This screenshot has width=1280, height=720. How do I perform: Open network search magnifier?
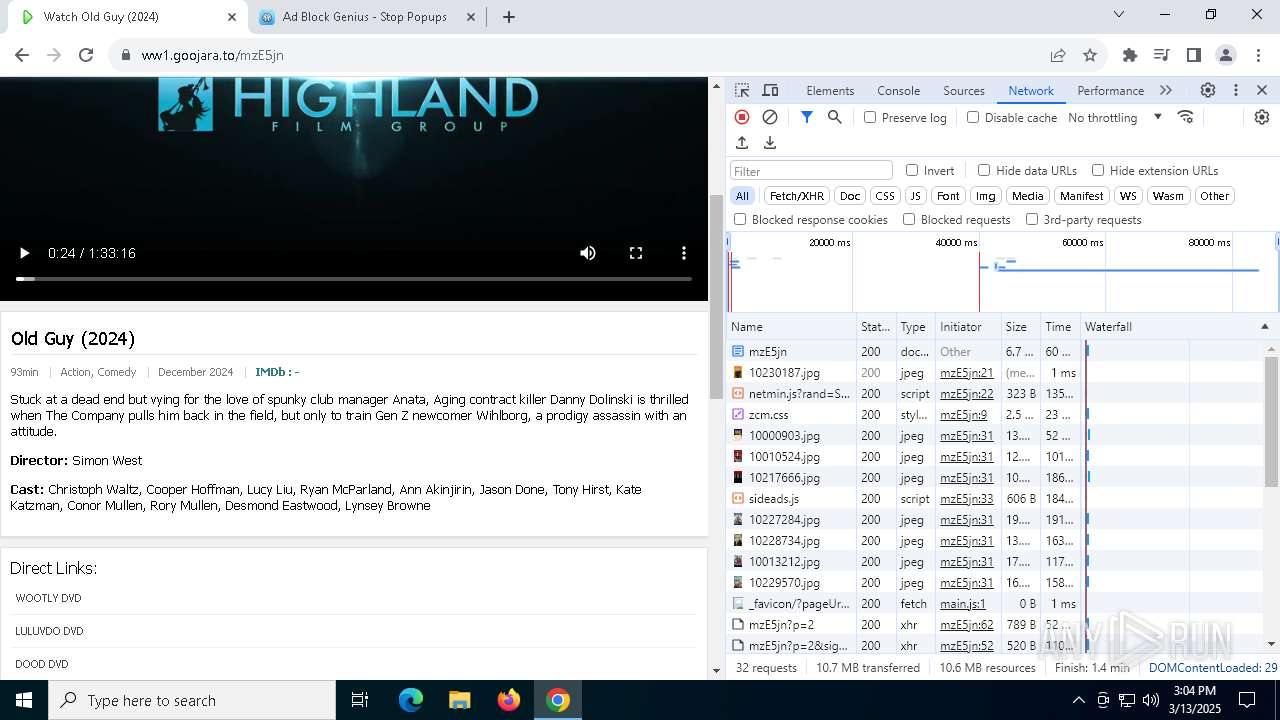(835, 117)
